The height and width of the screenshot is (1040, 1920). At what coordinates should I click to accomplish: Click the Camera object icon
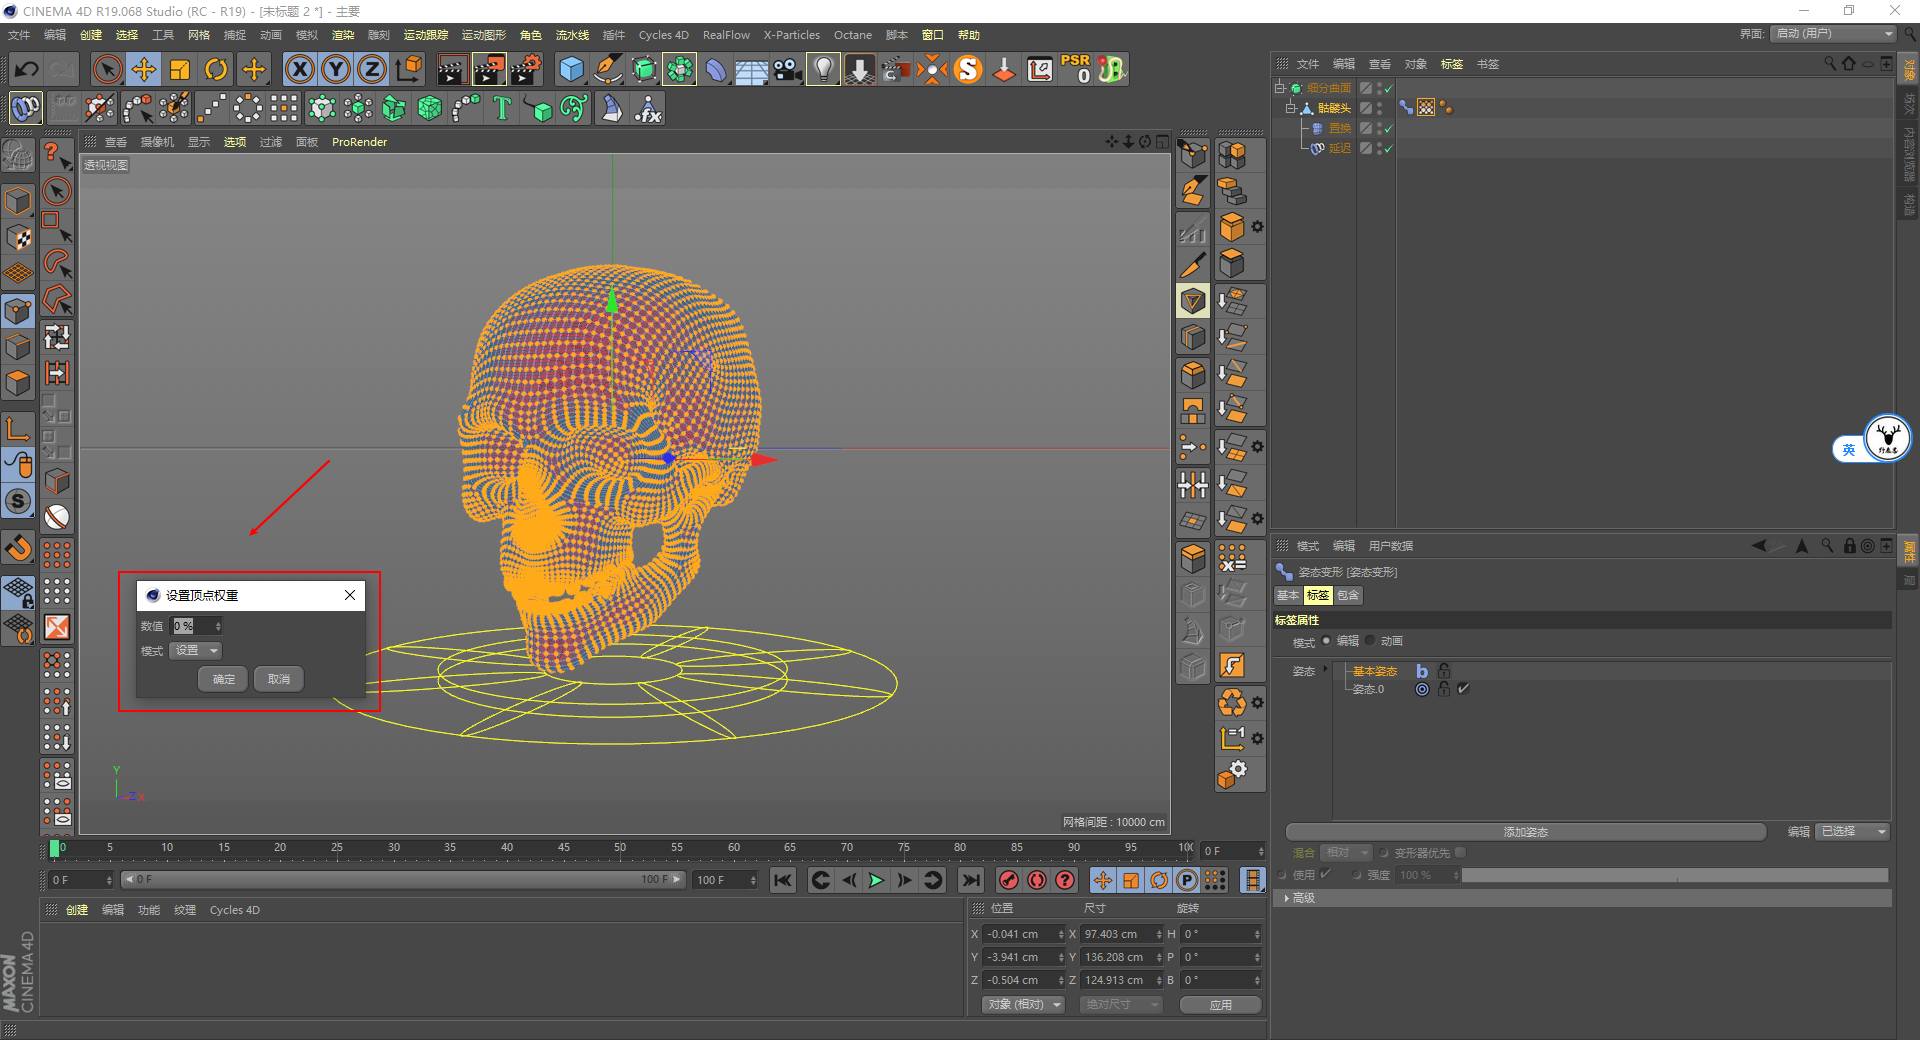[x=787, y=69]
